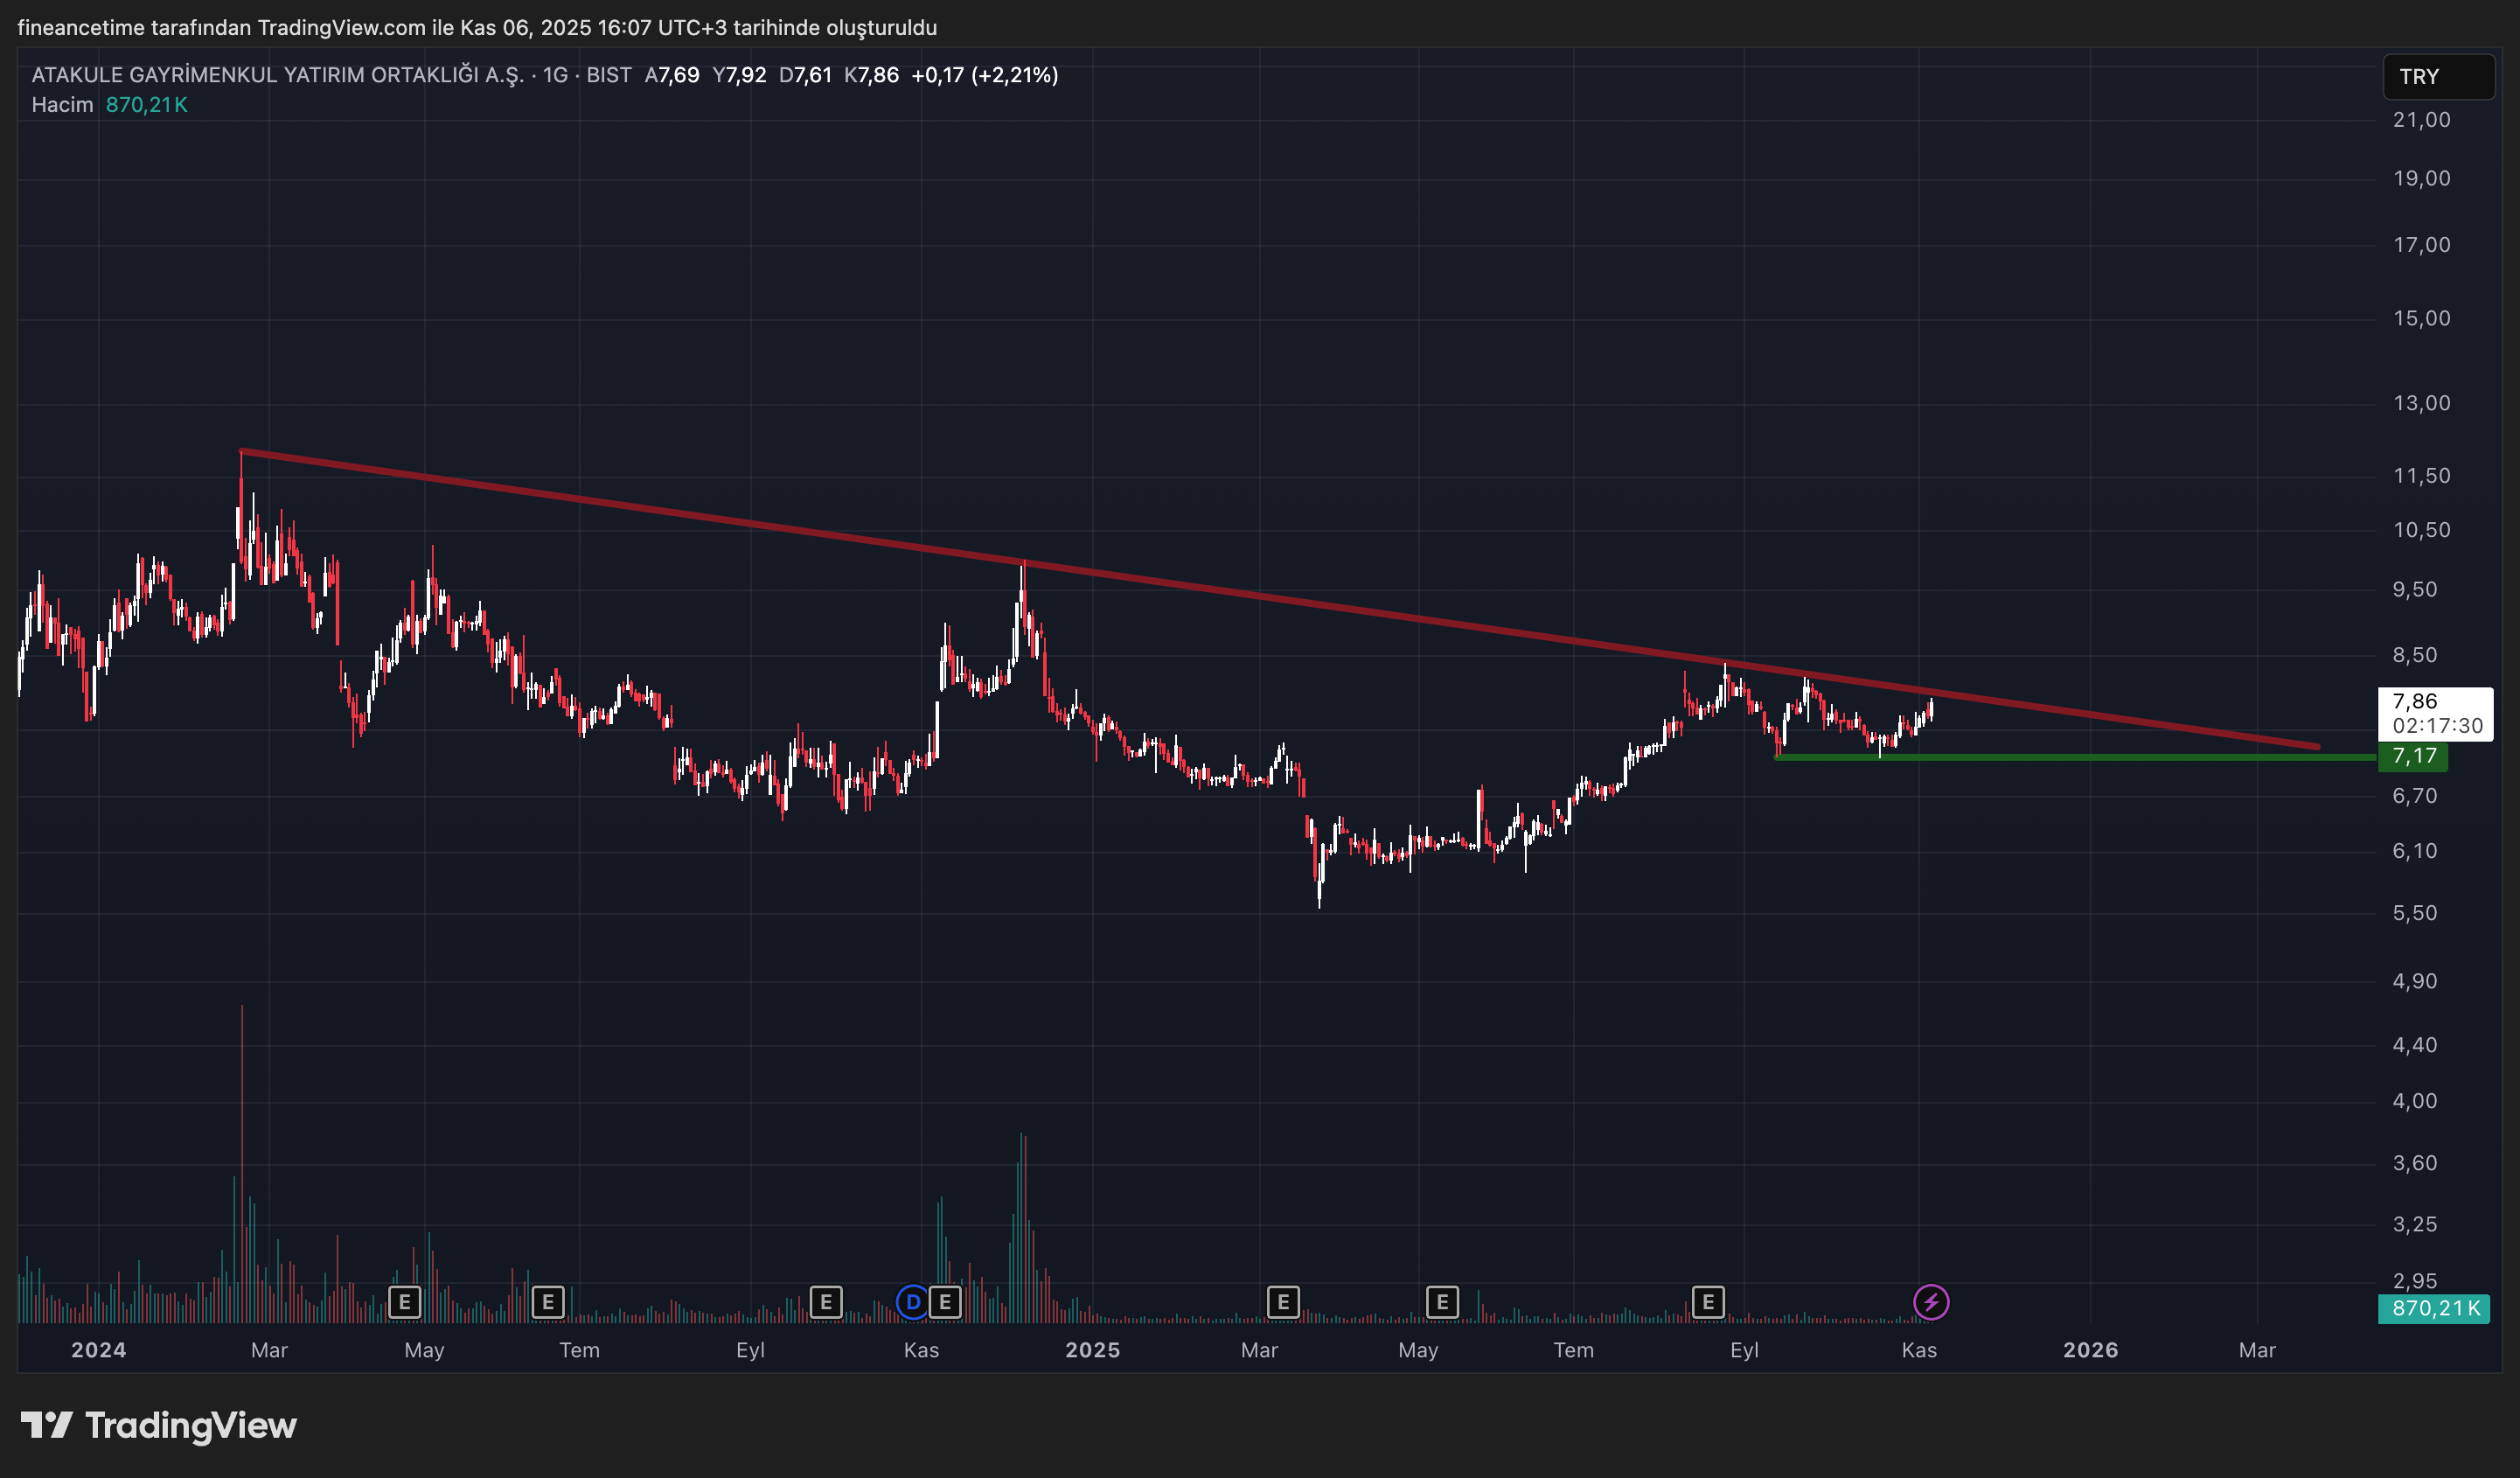2520x1478 pixels.
Task: Click the 7,17 green price label
Action: tap(2413, 756)
